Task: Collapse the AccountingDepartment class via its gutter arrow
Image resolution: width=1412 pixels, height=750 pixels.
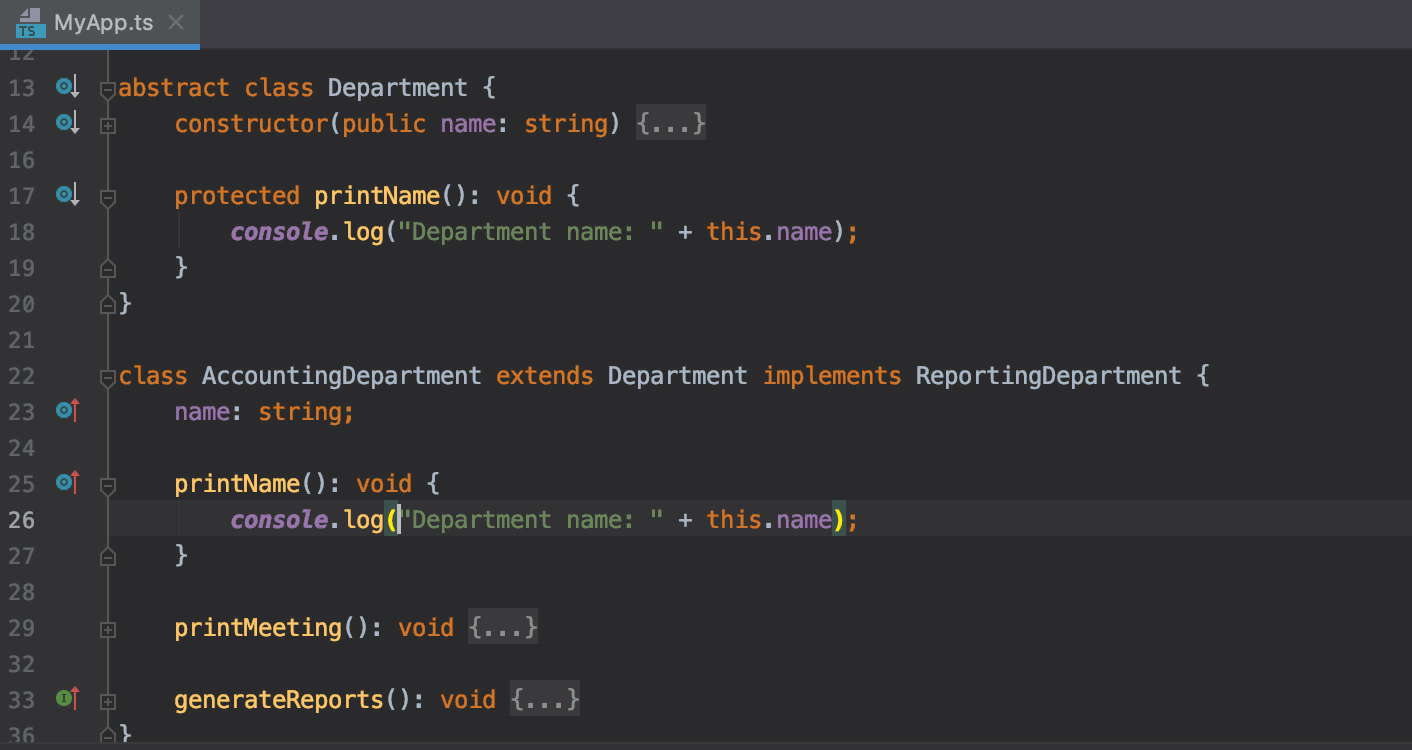Action: 107,376
